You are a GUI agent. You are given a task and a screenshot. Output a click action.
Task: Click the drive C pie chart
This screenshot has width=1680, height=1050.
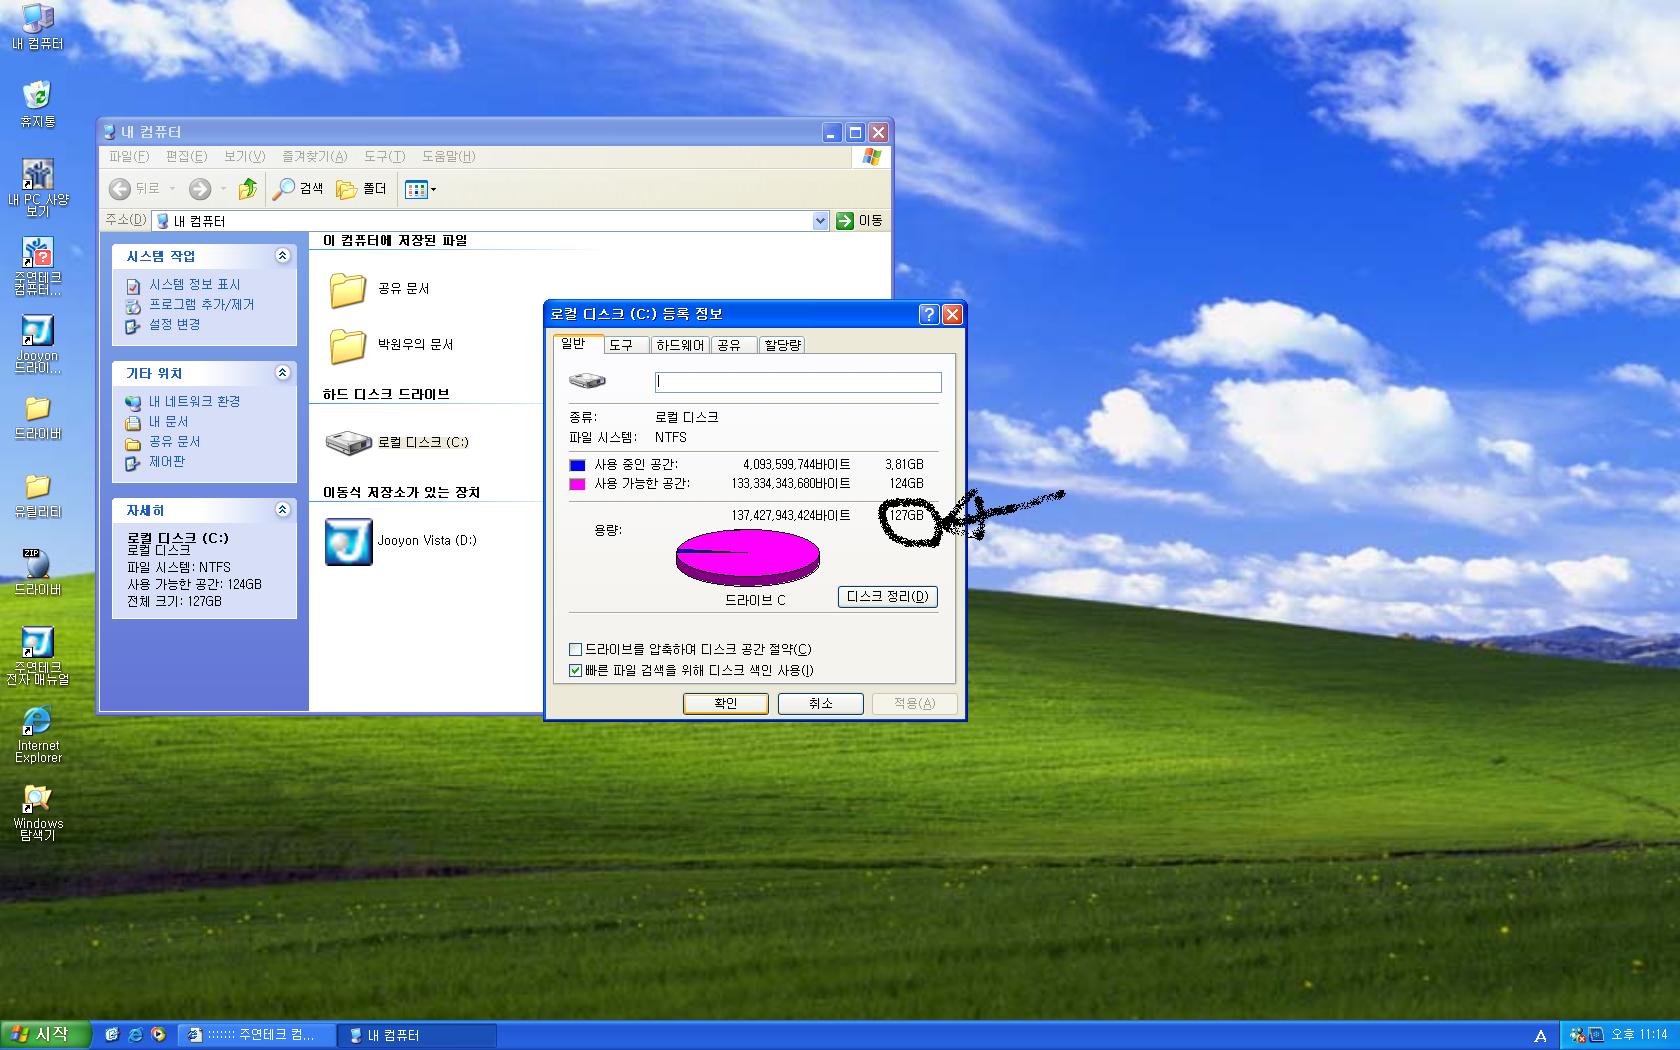click(748, 557)
